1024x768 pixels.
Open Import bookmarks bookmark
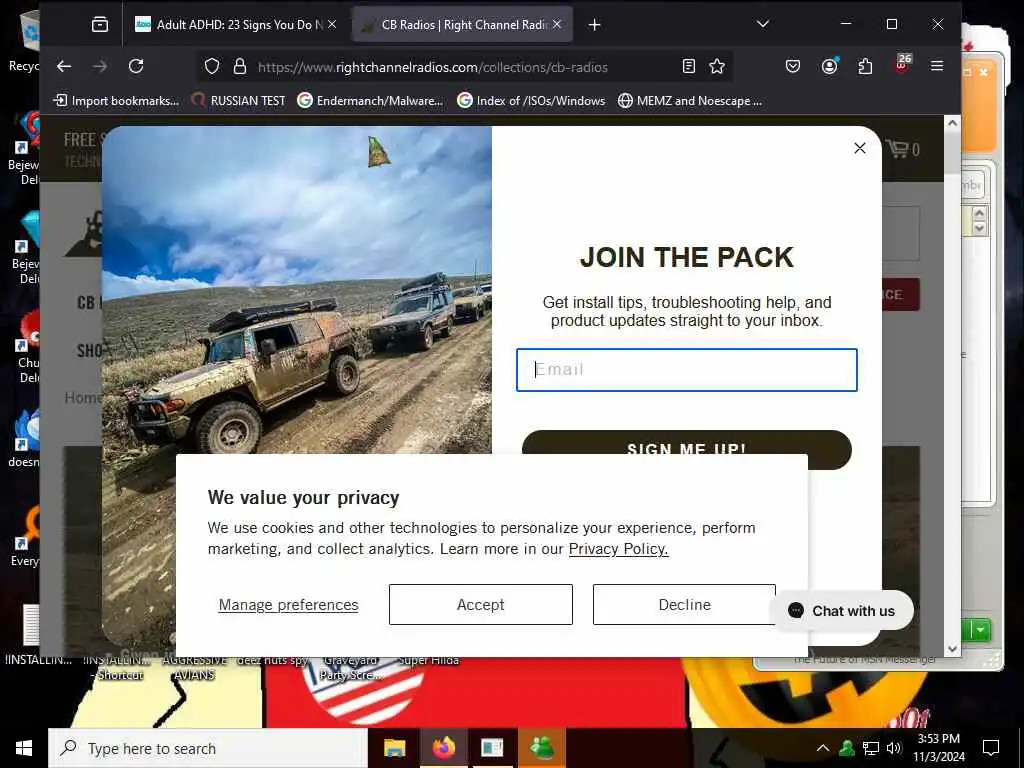pyautogui.click(x=116, y=101)
